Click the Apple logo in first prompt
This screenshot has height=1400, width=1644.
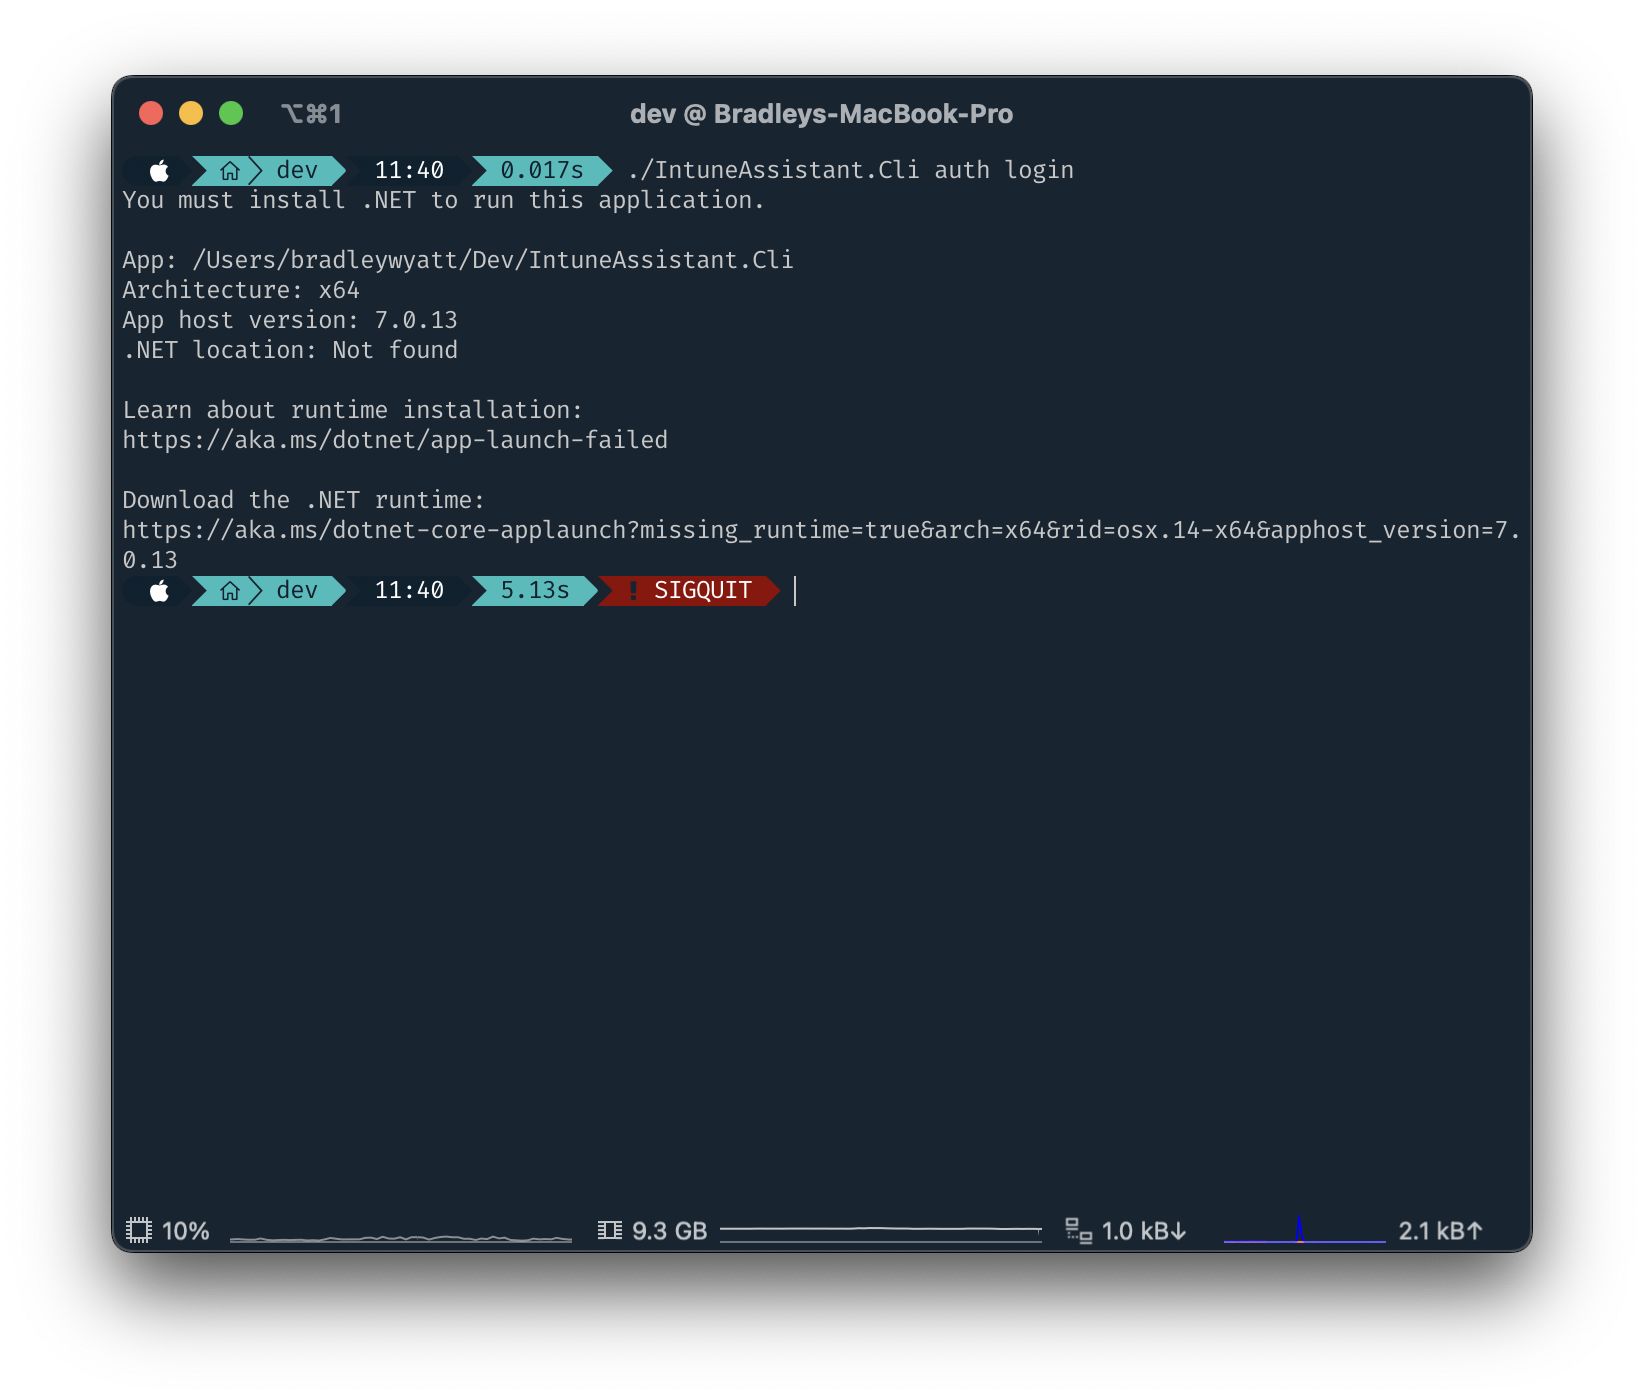159,171
